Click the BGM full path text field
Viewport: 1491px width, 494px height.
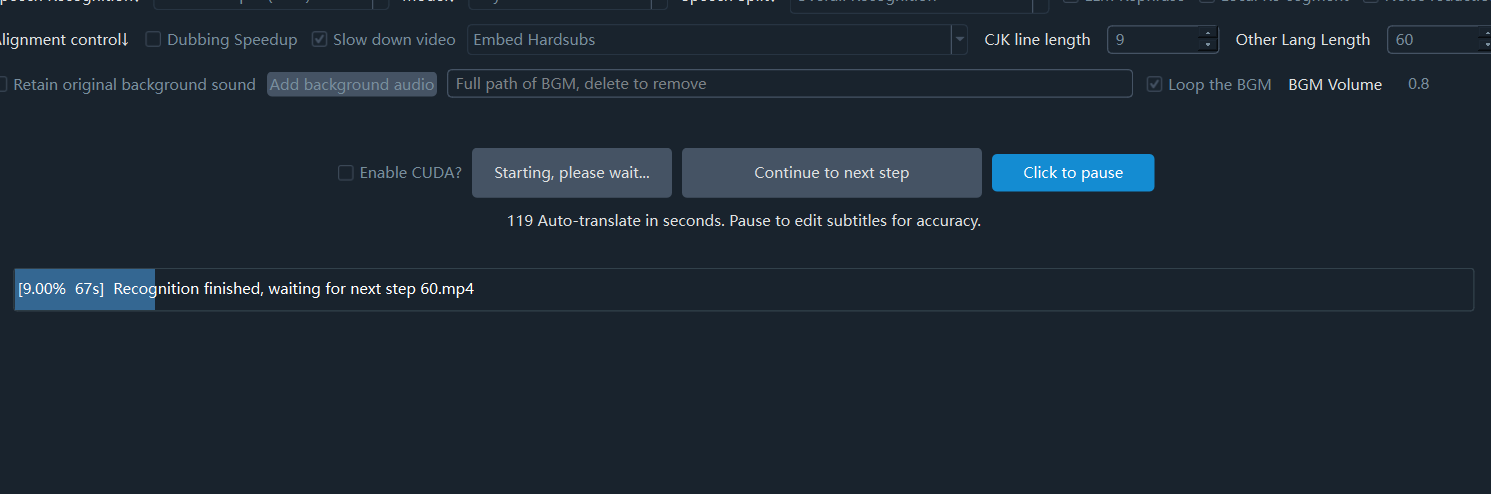pos(789,84)
